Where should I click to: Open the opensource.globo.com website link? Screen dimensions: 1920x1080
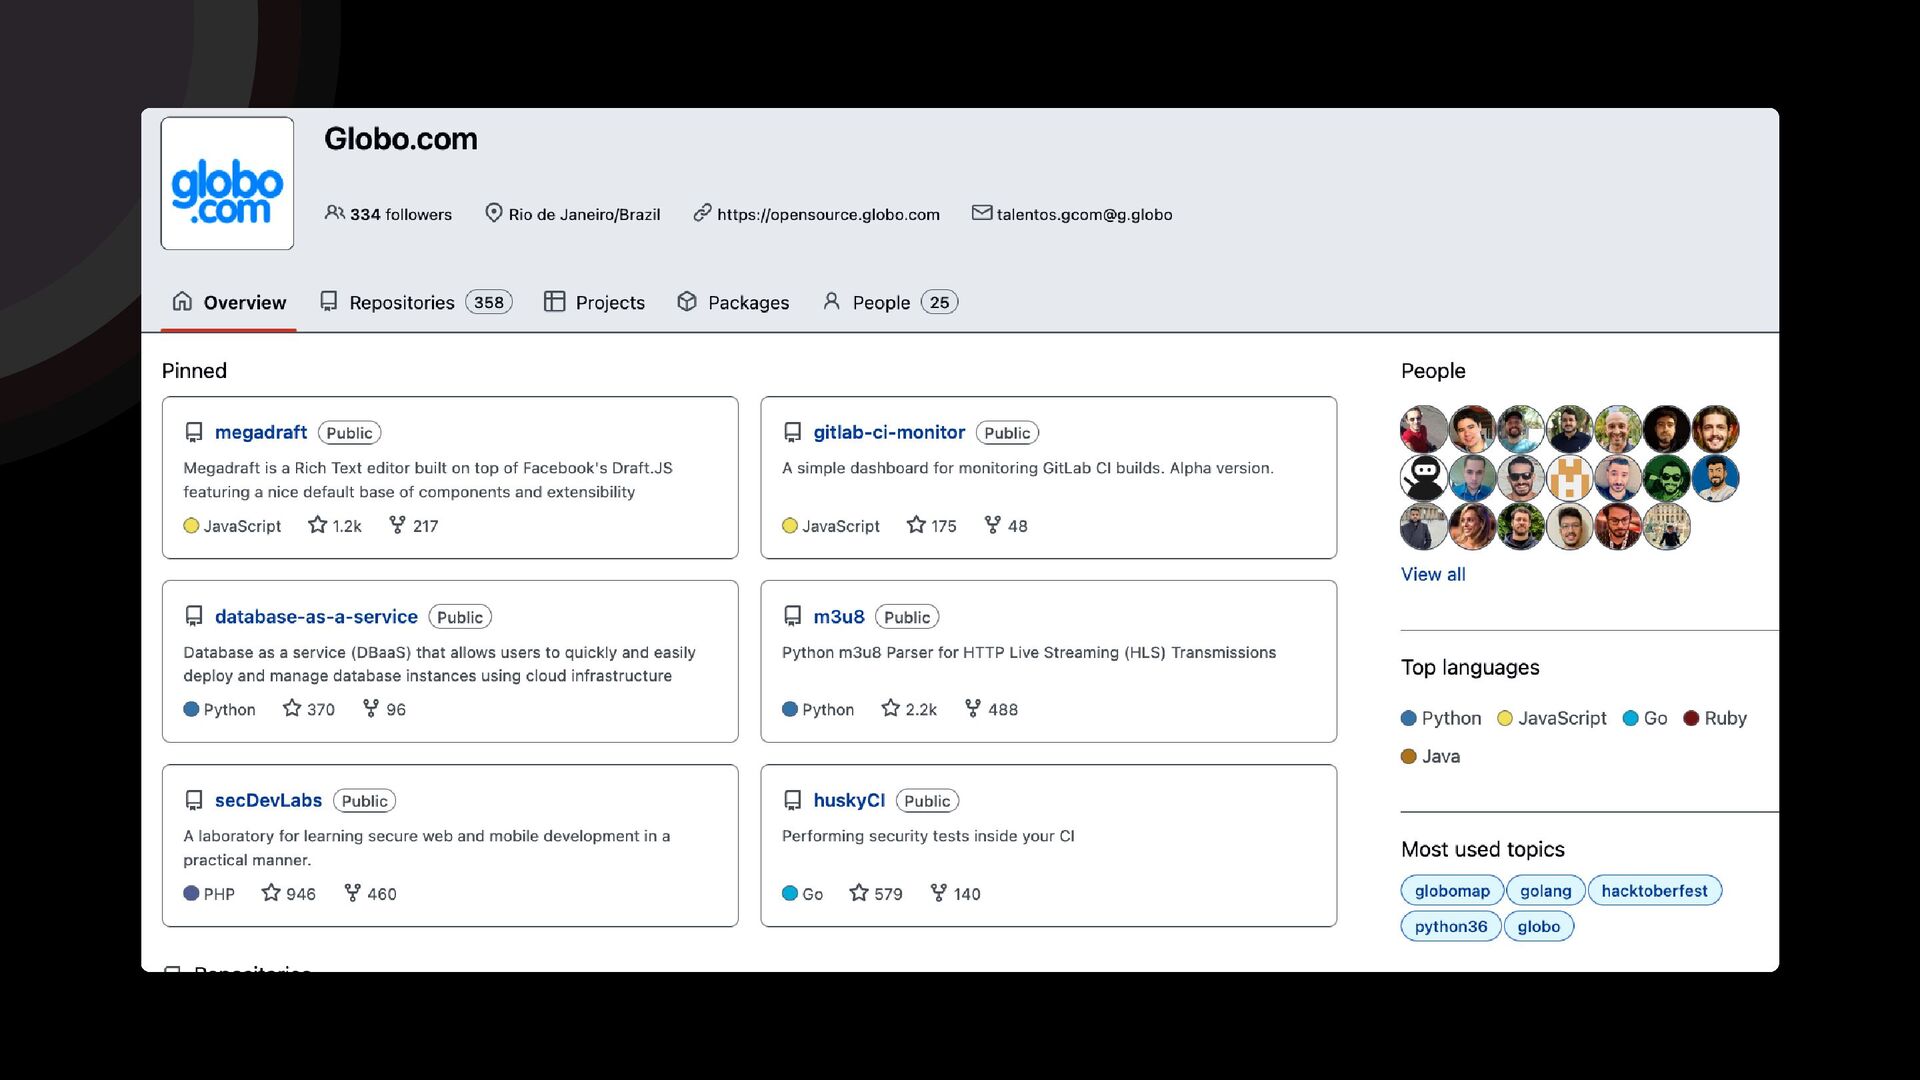(828, 214)
